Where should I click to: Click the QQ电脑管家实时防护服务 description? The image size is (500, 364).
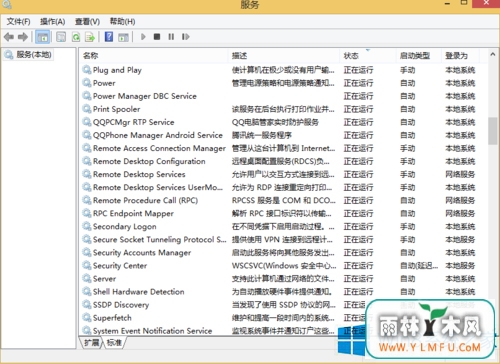click(x=275, y=122)
